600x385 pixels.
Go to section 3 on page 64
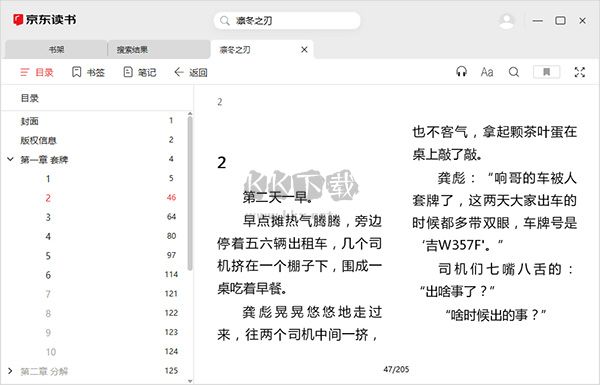[x=96, y=217]
